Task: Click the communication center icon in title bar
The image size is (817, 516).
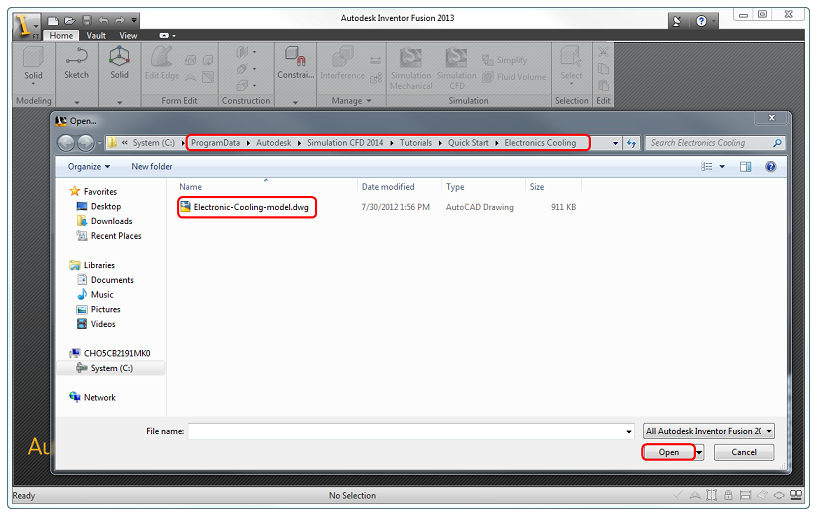Action: coord(677,21)
